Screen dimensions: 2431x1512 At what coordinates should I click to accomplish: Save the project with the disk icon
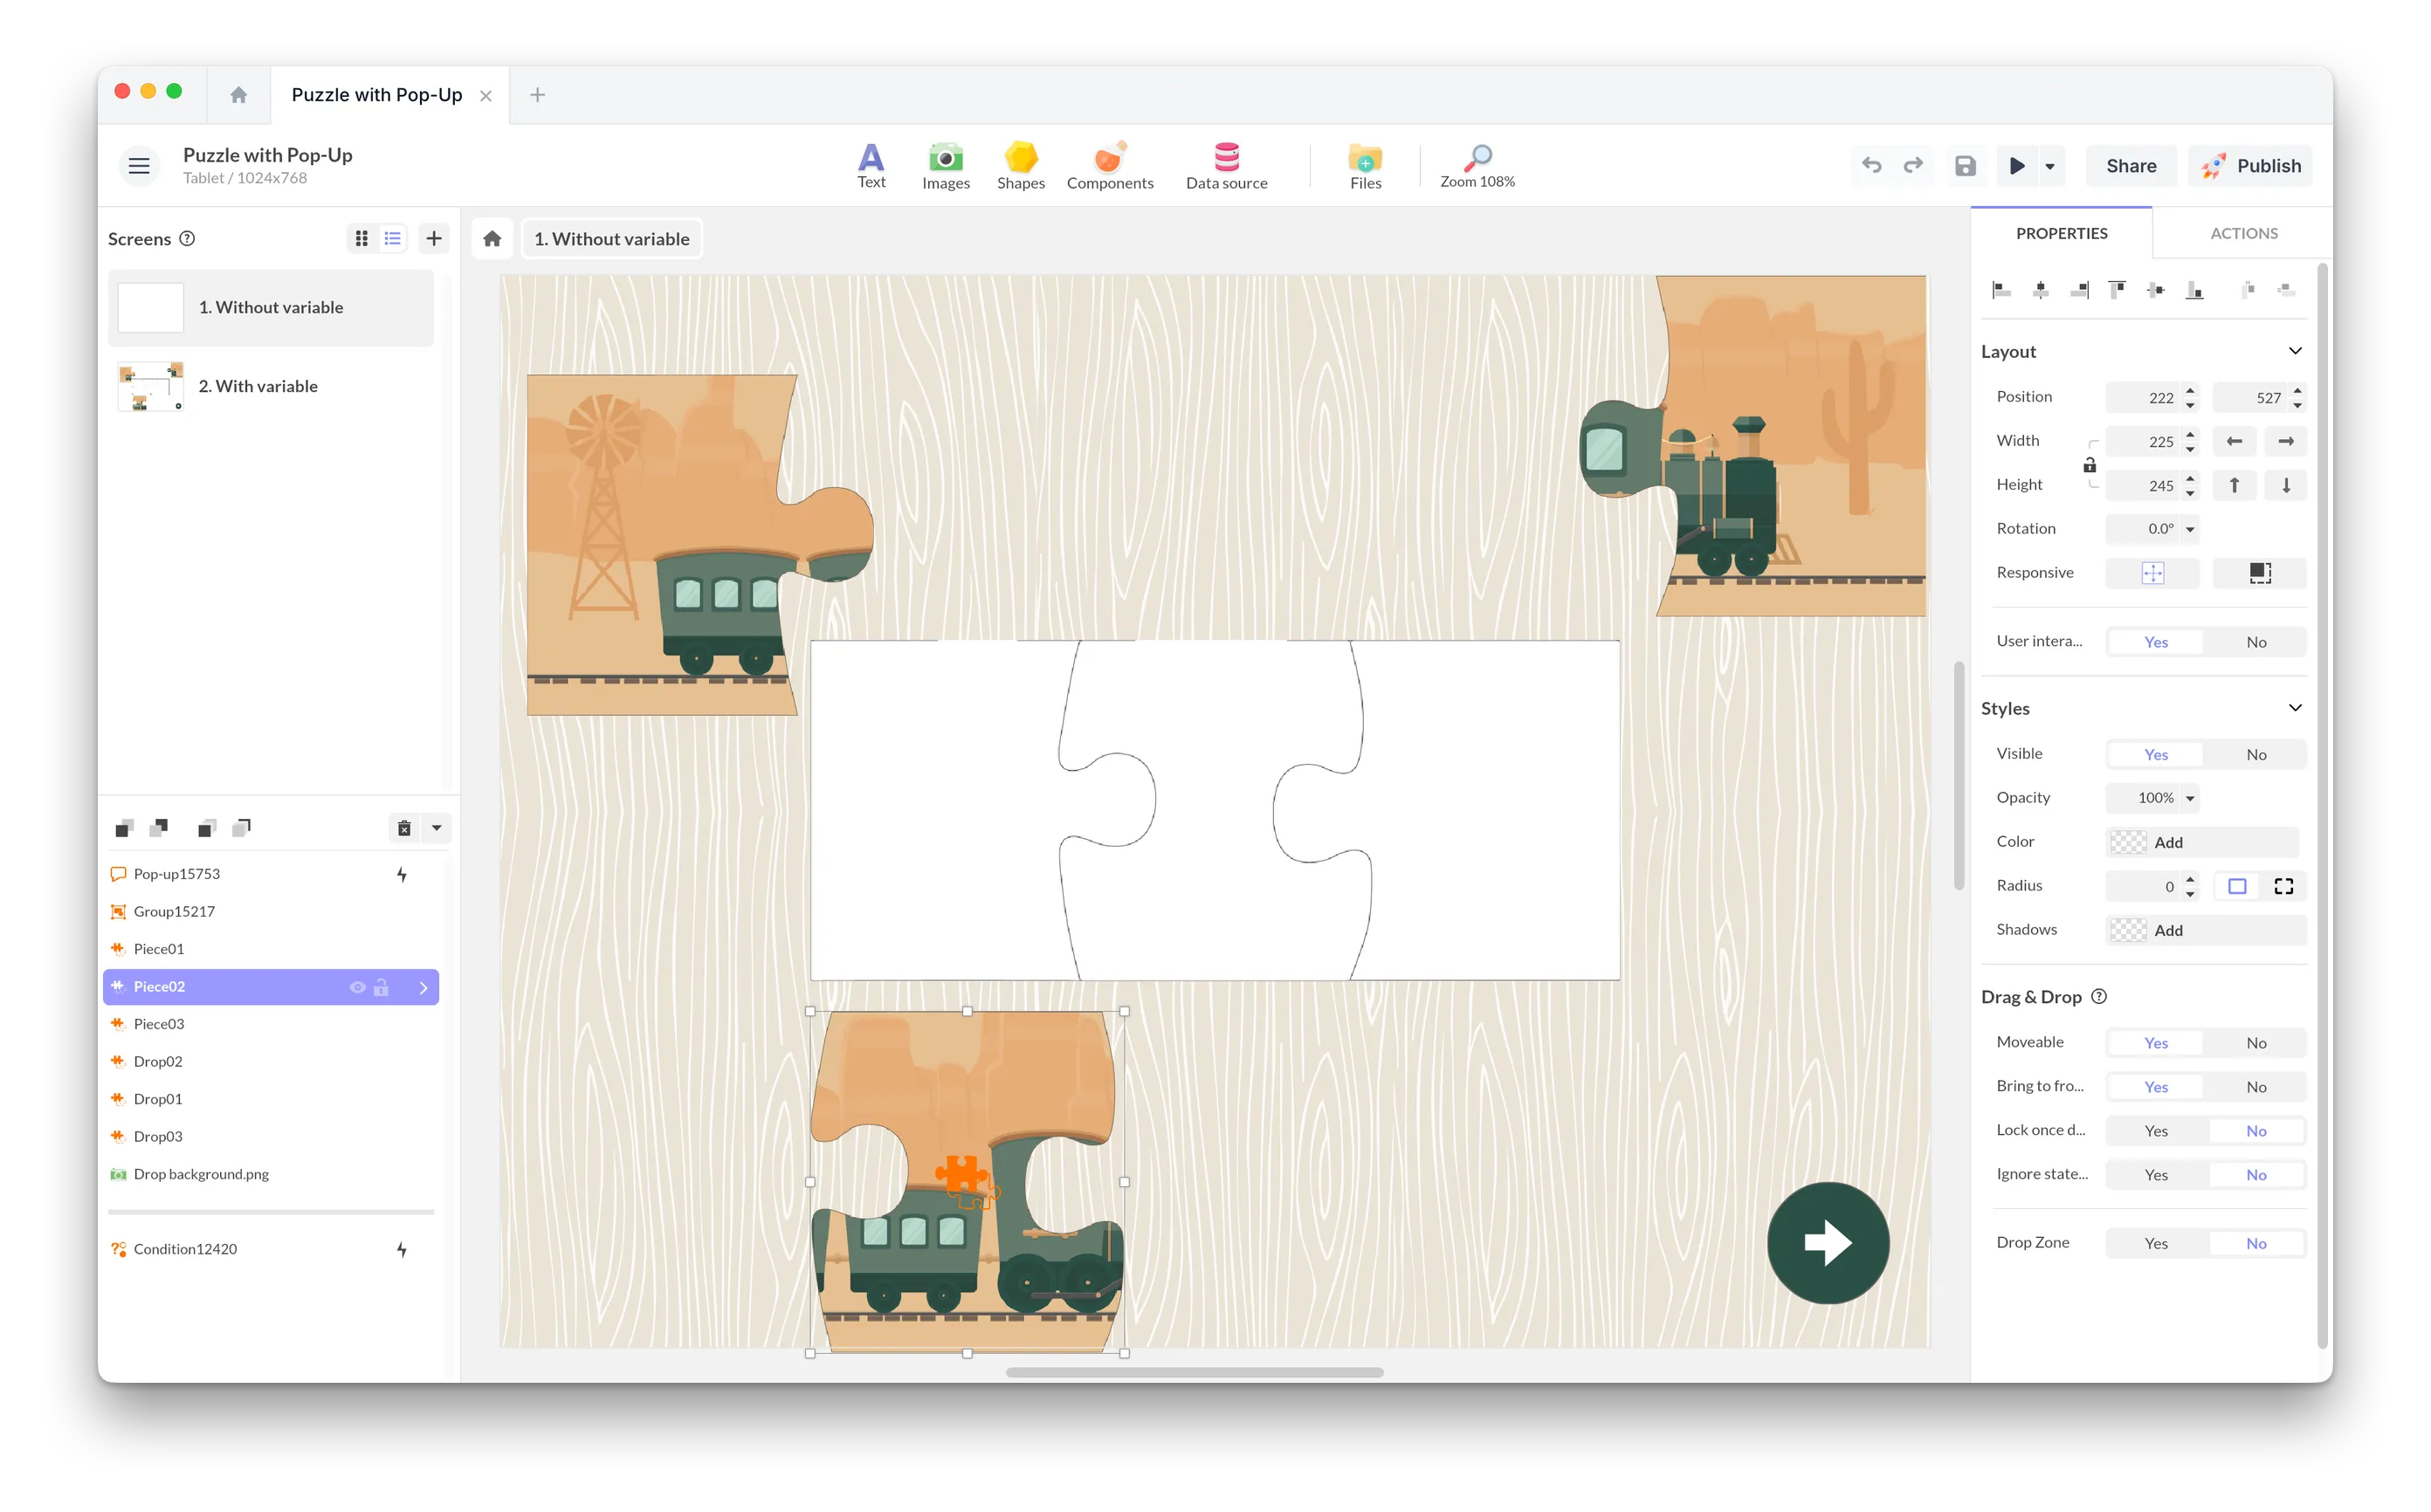[x=1965, y=165]
